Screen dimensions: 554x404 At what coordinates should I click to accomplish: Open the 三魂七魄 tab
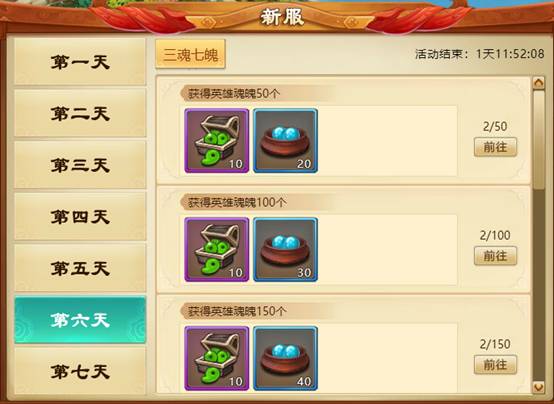point(190,54)
